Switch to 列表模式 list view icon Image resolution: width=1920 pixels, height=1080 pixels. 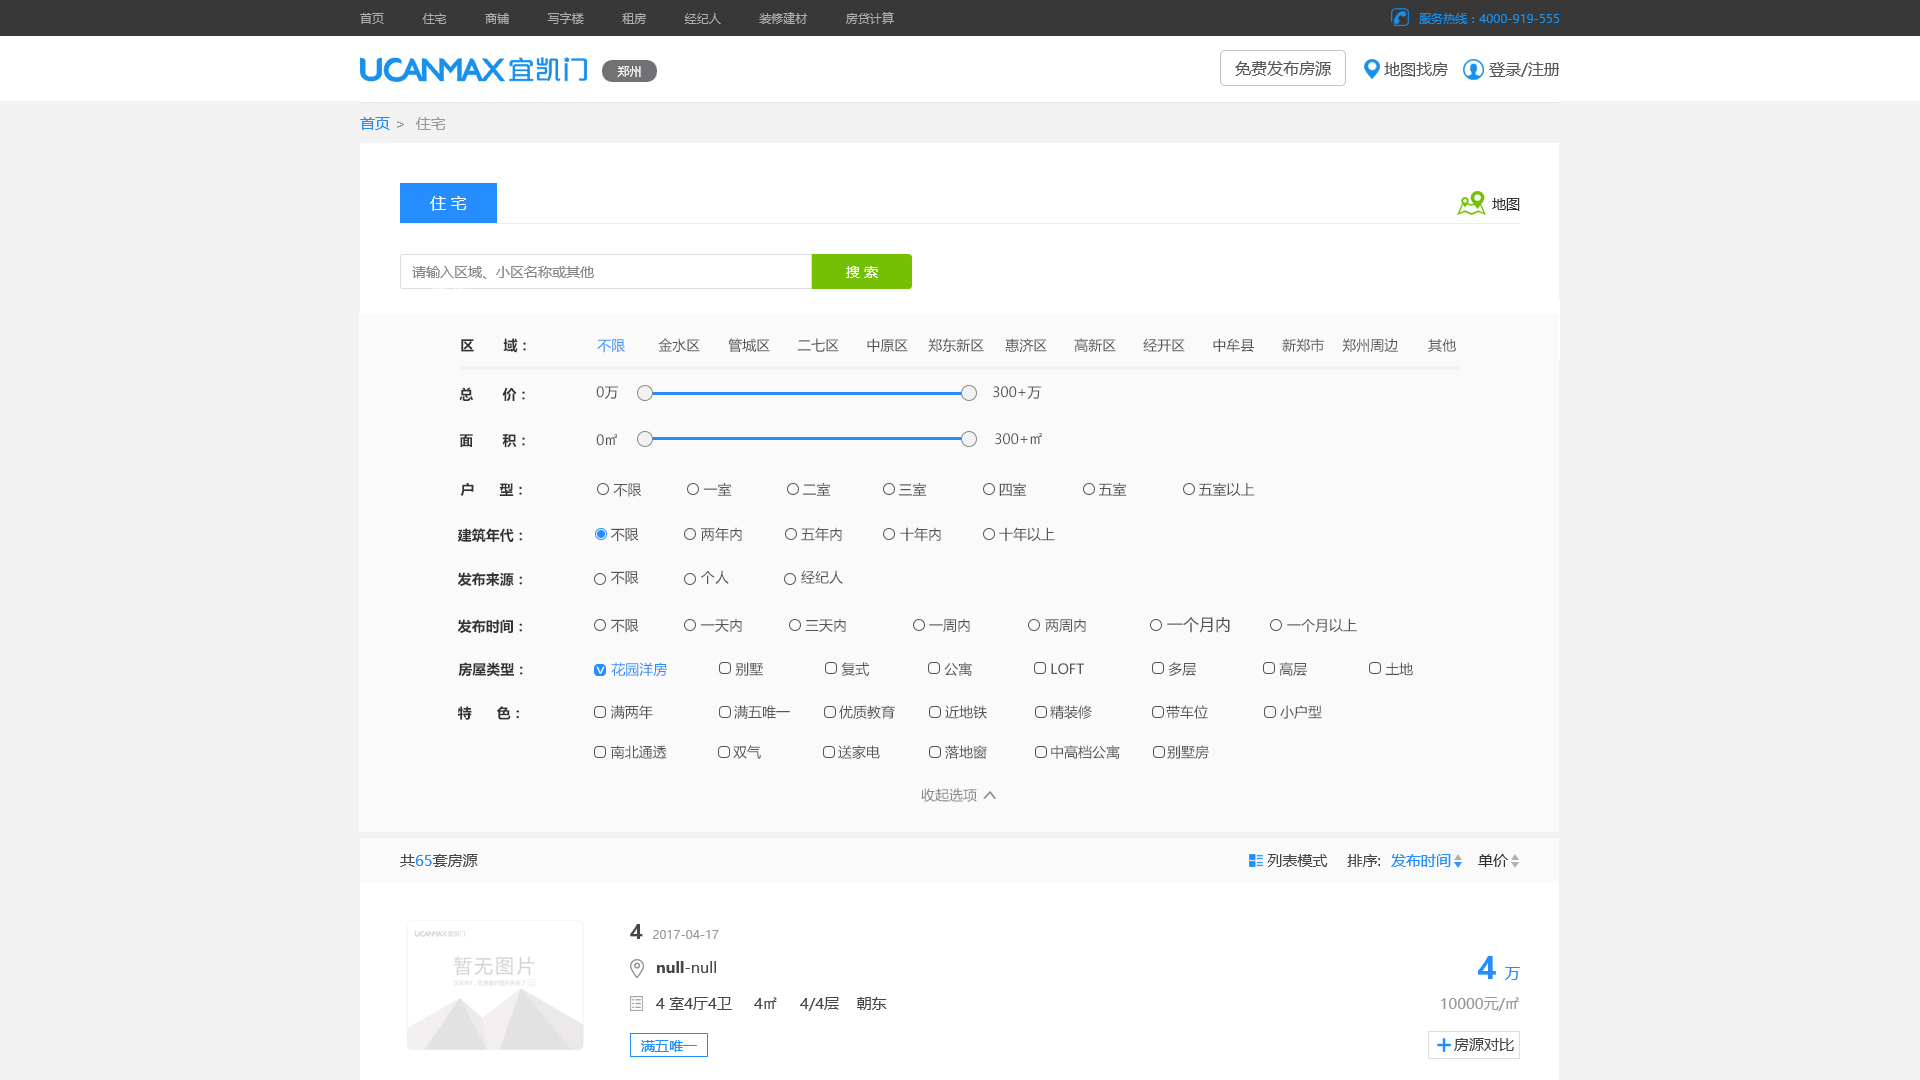(x=1255, y=861)
